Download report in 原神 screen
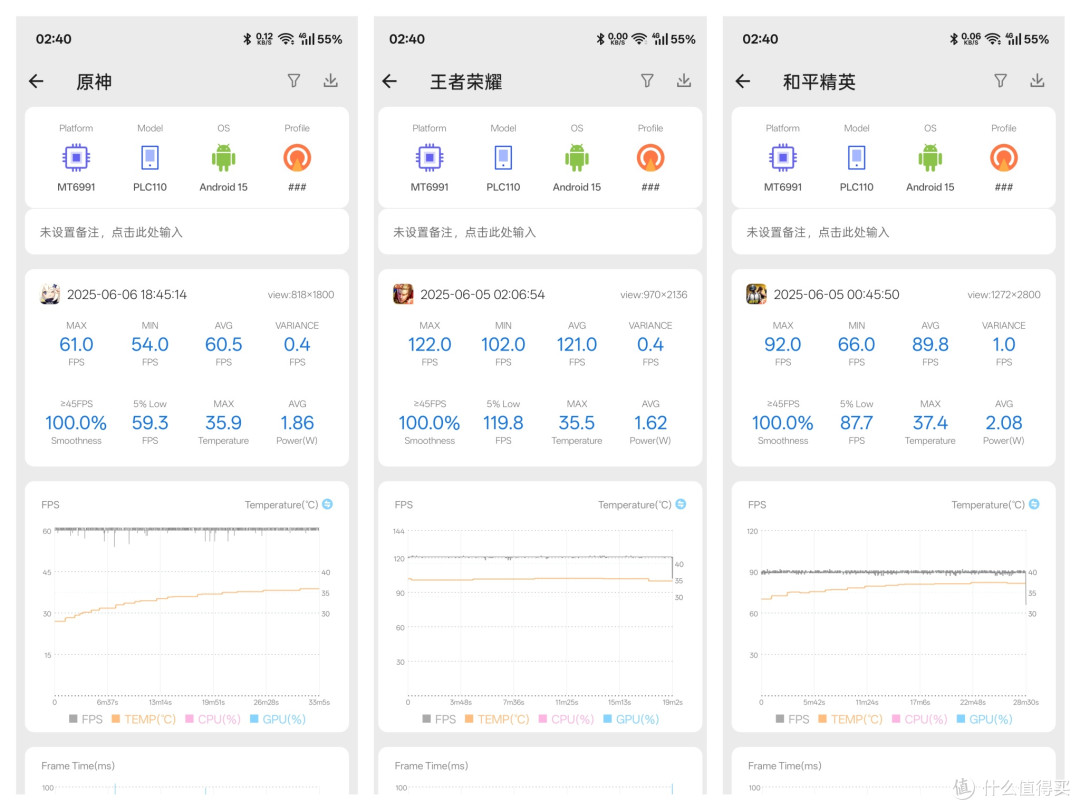 pos(331,81)
